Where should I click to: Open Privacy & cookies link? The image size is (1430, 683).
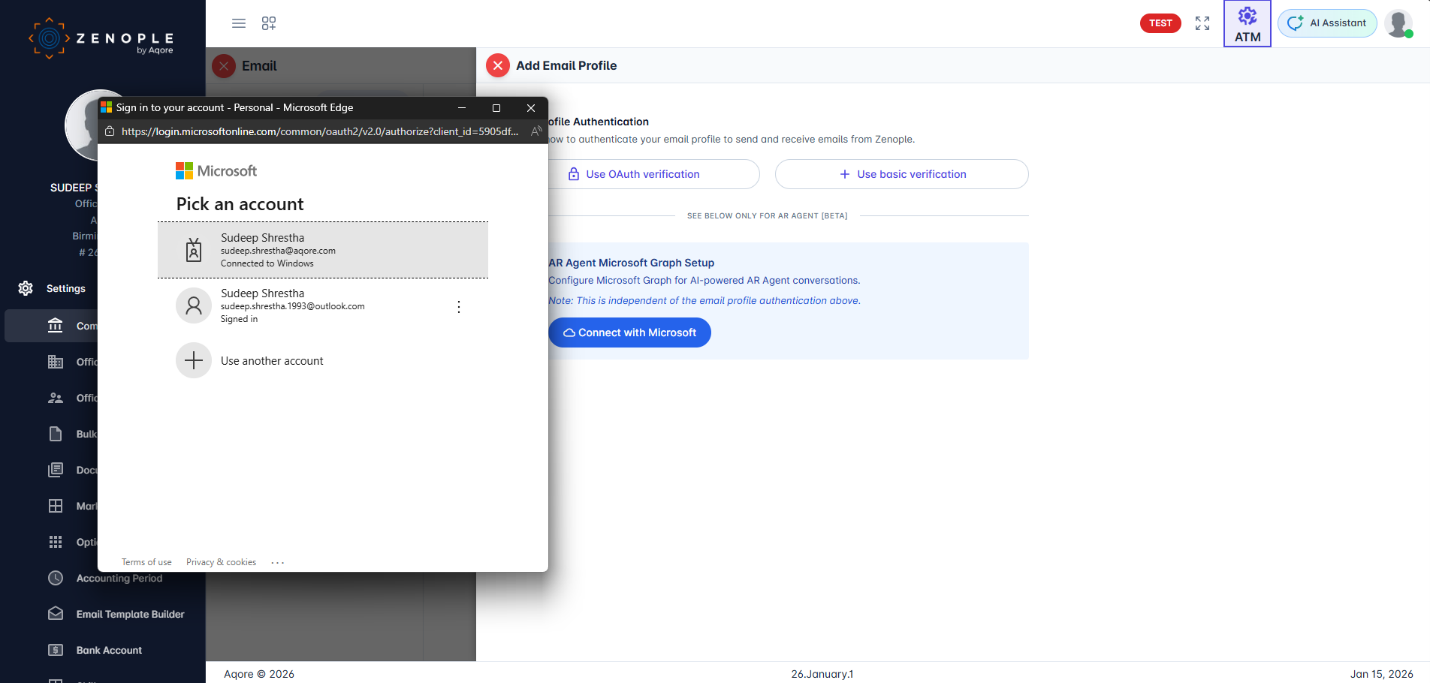coord(221,562)
